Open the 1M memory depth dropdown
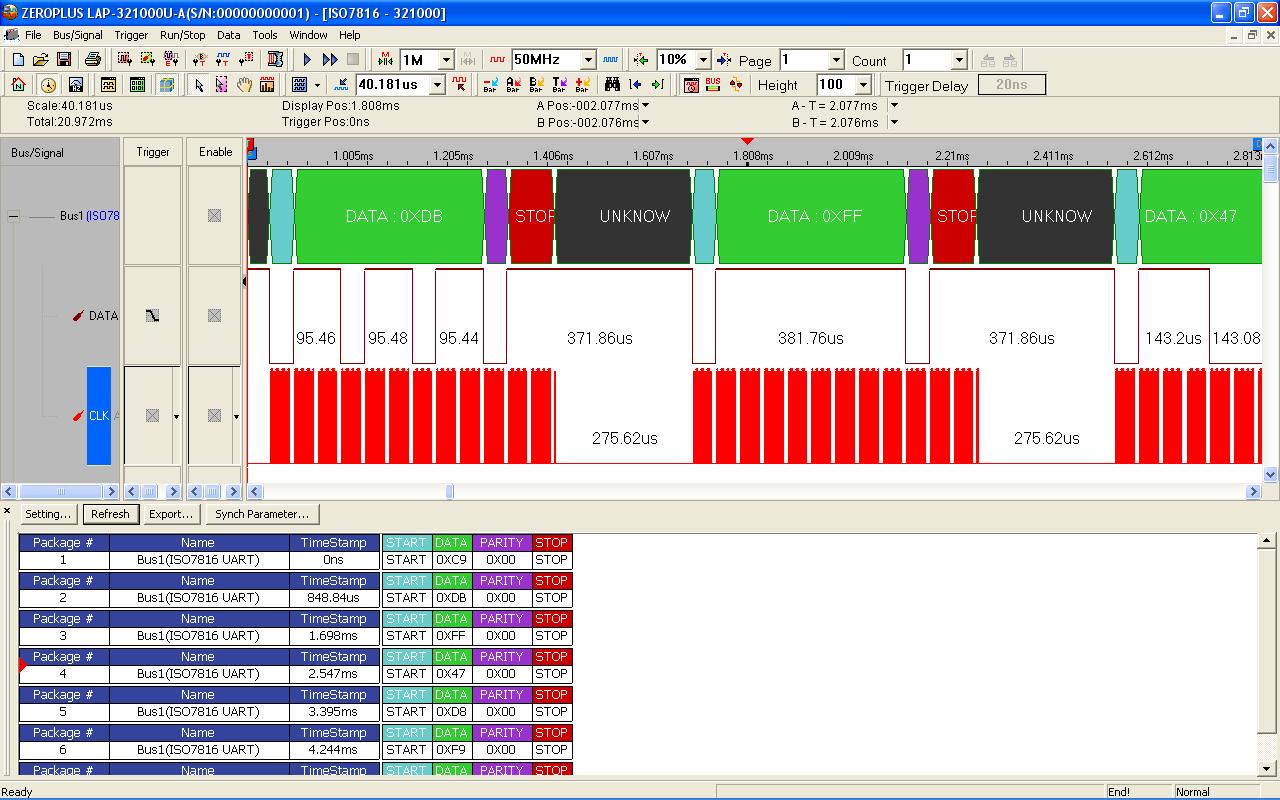The width and height of the screenshot is (1280, 800). pyautogui.click(x=446, y=60)
